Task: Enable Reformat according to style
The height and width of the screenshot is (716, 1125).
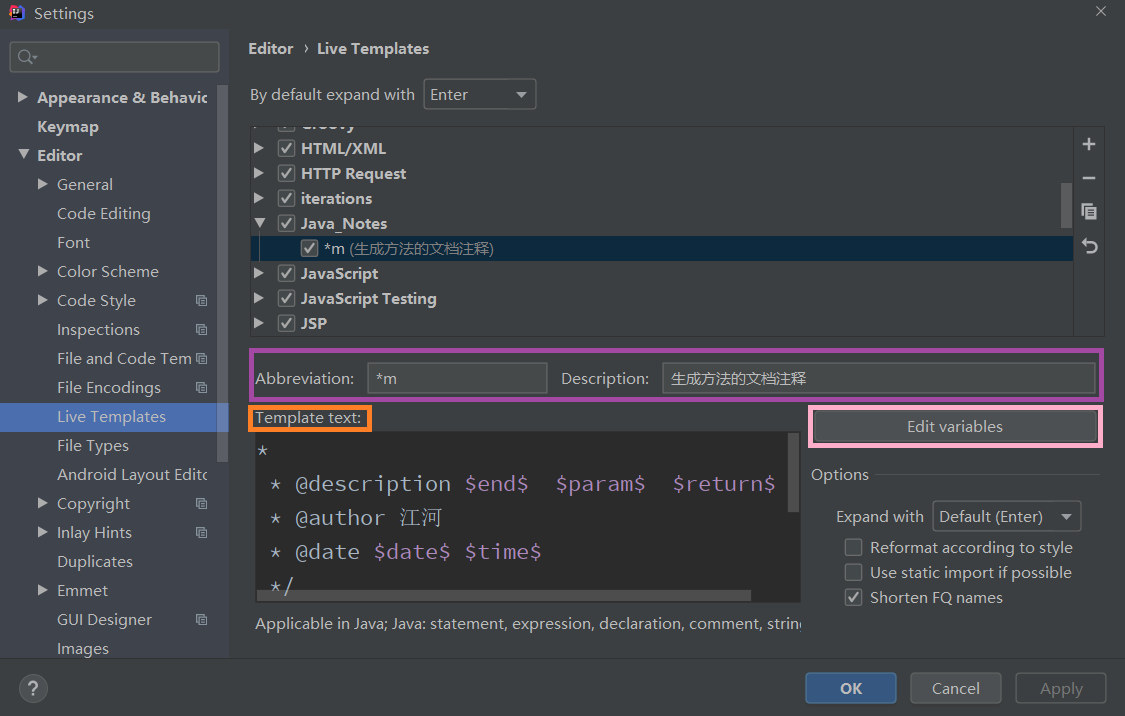Action: point(853,547)
